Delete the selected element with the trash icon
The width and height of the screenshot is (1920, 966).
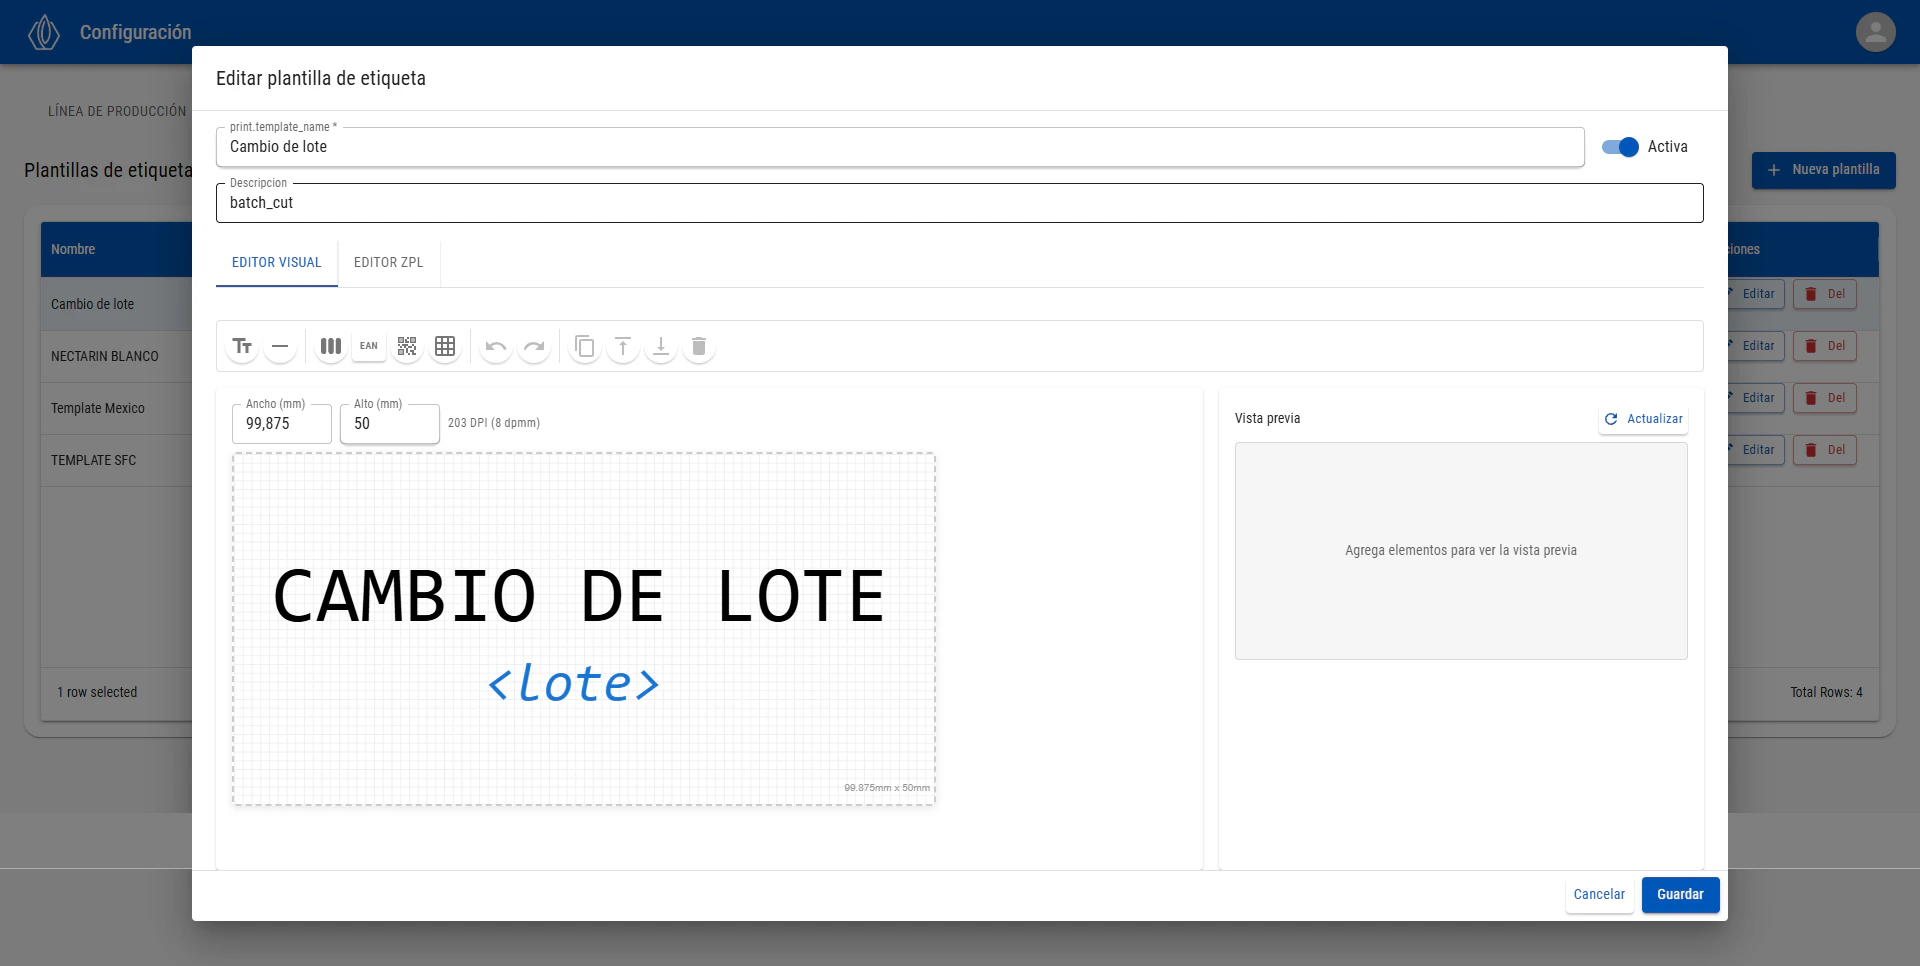[699, 346]
